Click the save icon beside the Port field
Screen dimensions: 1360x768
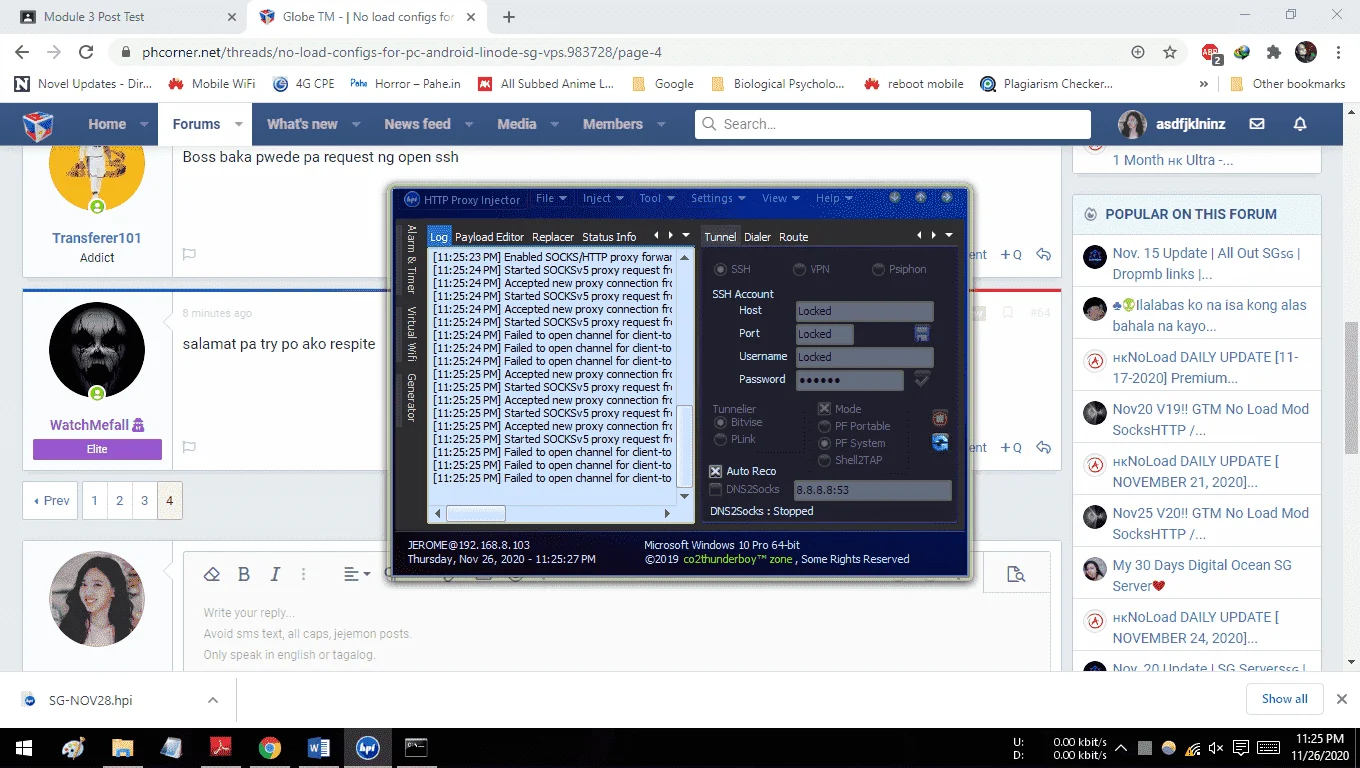coord(922,333)
